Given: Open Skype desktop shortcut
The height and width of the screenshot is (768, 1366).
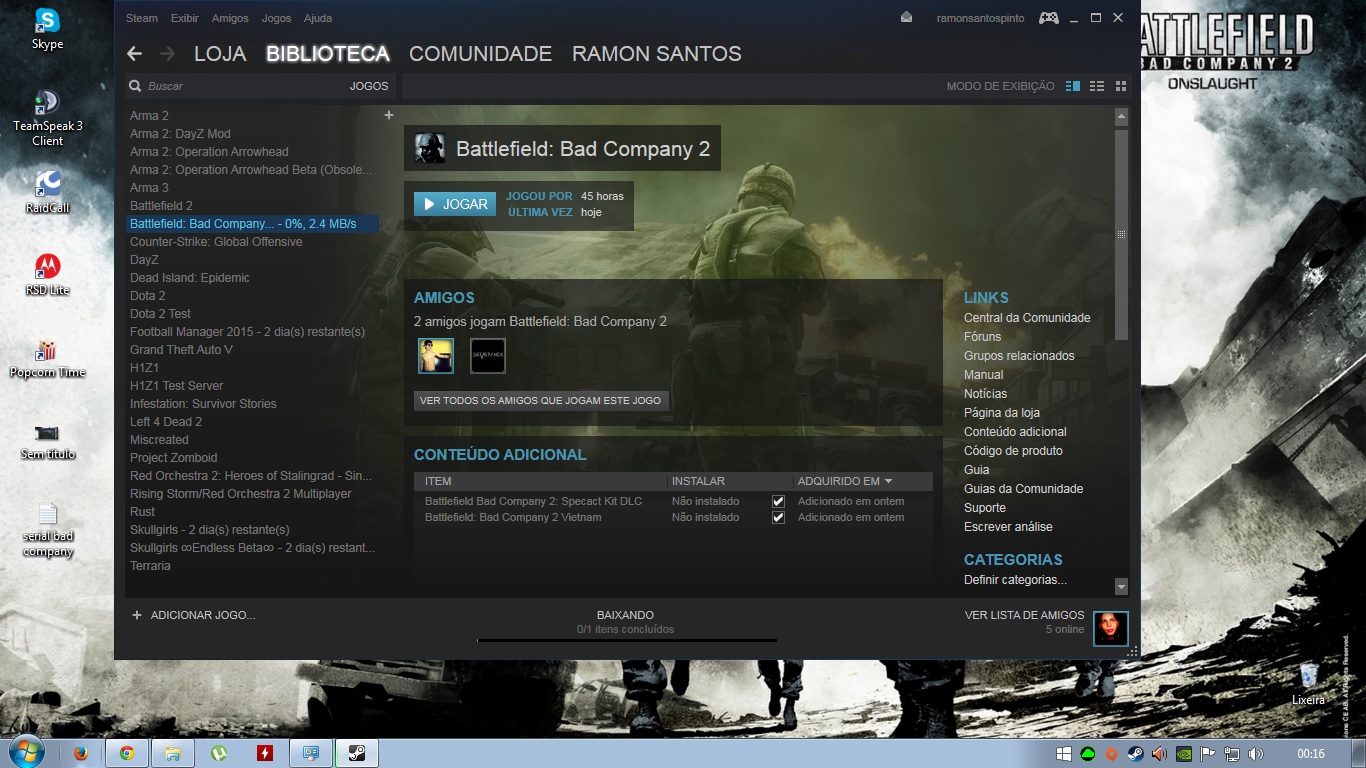Looking at the screenshot, I should (x=47, y=28).
